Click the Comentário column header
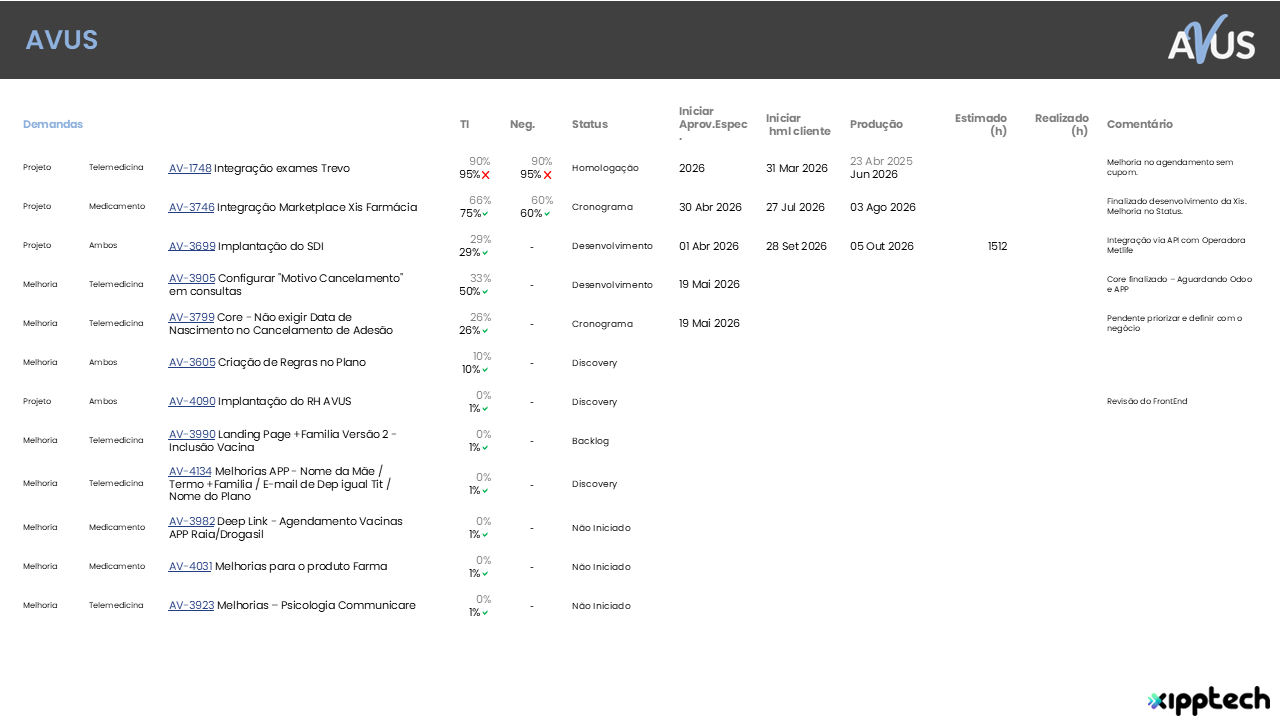 point(1140,124)
